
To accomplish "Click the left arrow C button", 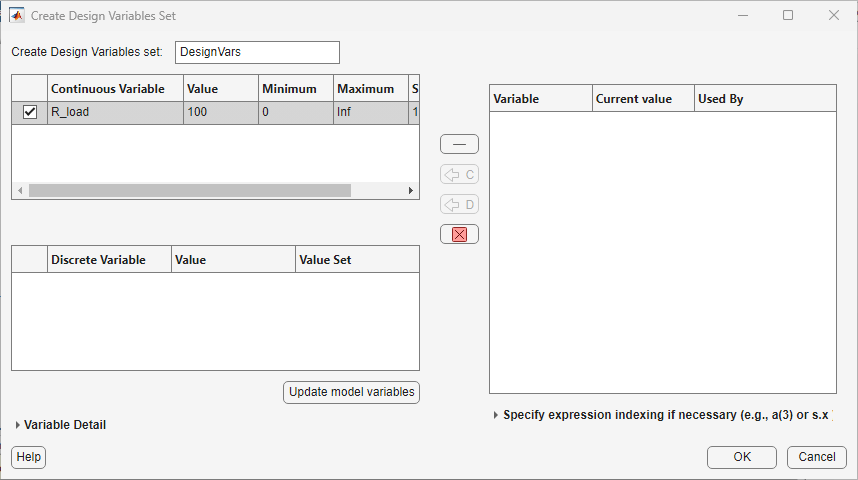I will click(459, 174).
